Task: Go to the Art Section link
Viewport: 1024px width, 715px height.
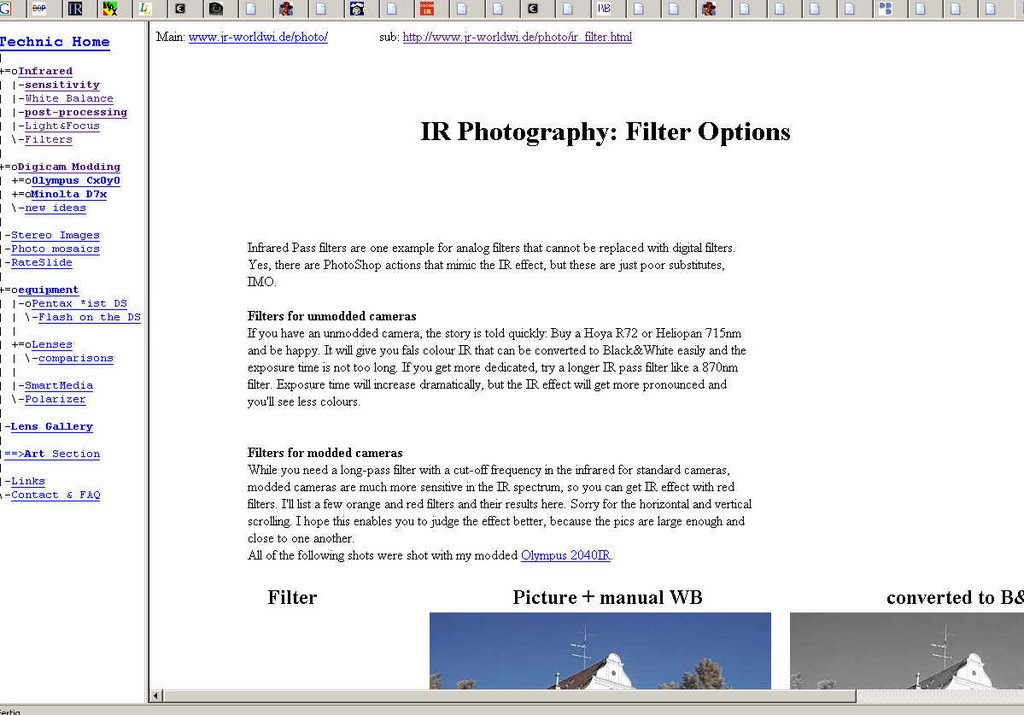Action: (x=52, y=455)
